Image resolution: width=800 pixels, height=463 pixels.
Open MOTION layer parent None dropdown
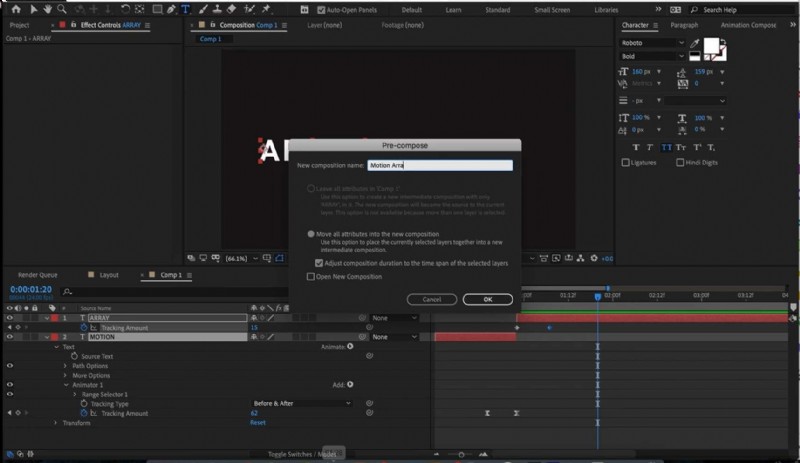click(394, 337)
